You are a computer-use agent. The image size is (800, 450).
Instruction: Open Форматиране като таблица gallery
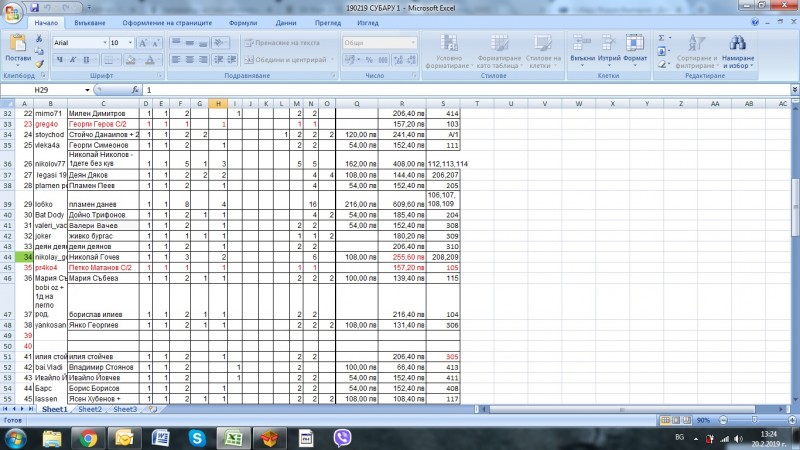499,52
